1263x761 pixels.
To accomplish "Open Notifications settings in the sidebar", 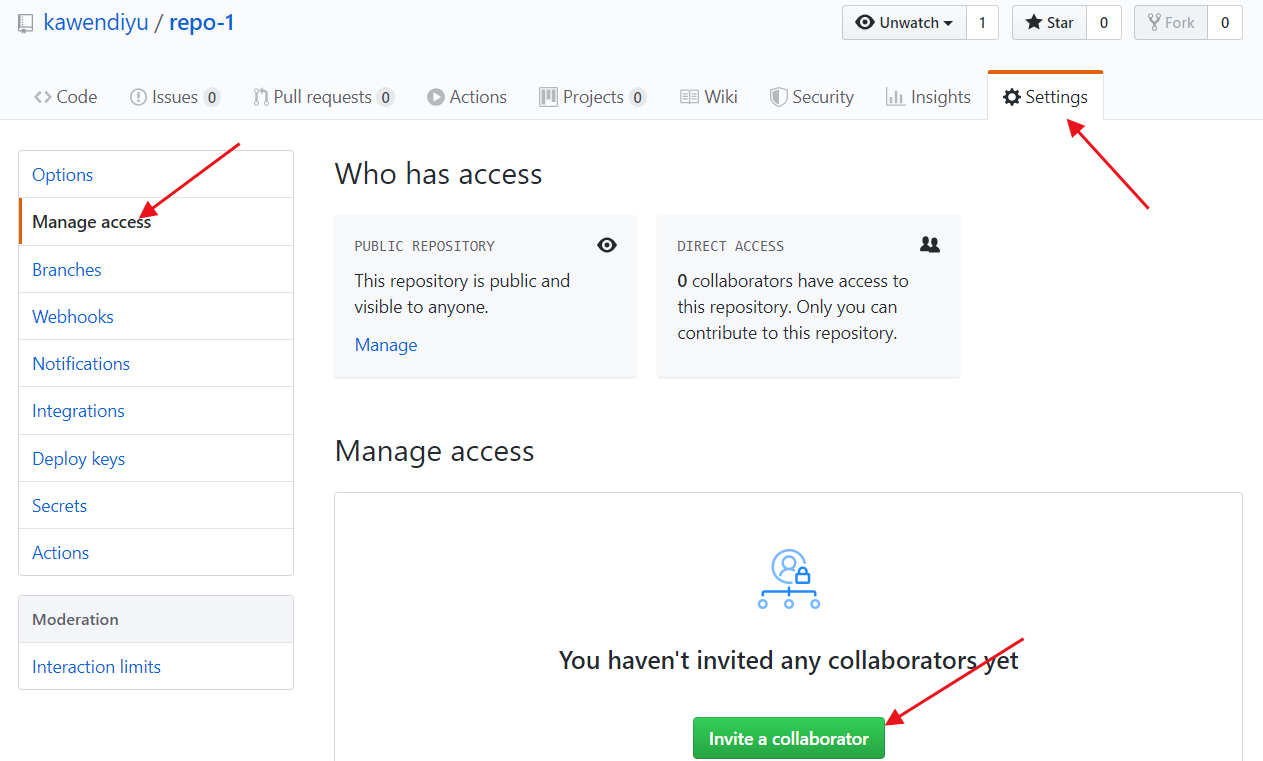I will tap(156, 364).
